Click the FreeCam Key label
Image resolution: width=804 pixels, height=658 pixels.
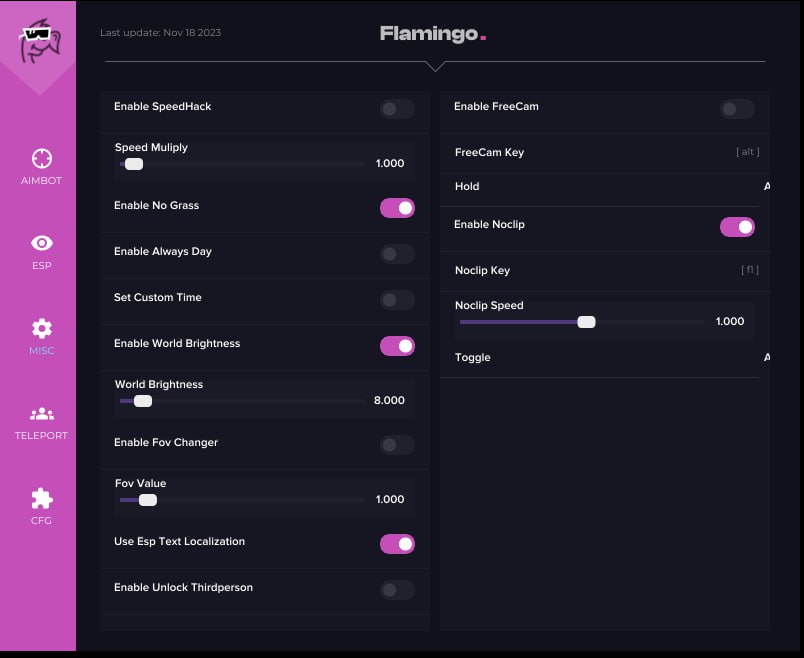click(489, 153)
